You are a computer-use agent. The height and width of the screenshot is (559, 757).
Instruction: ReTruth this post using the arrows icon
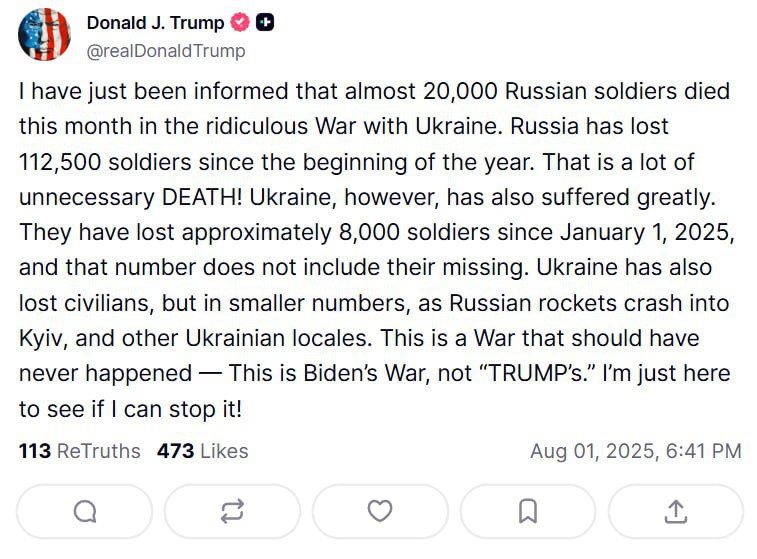click(232, 511)
